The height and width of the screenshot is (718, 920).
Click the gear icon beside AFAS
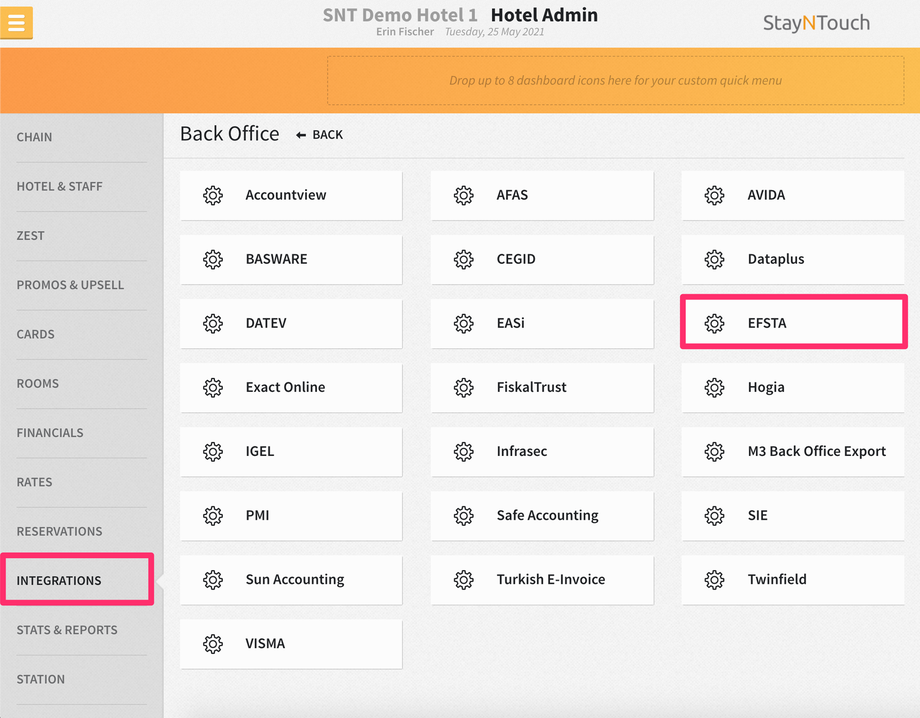click(464, 195)
